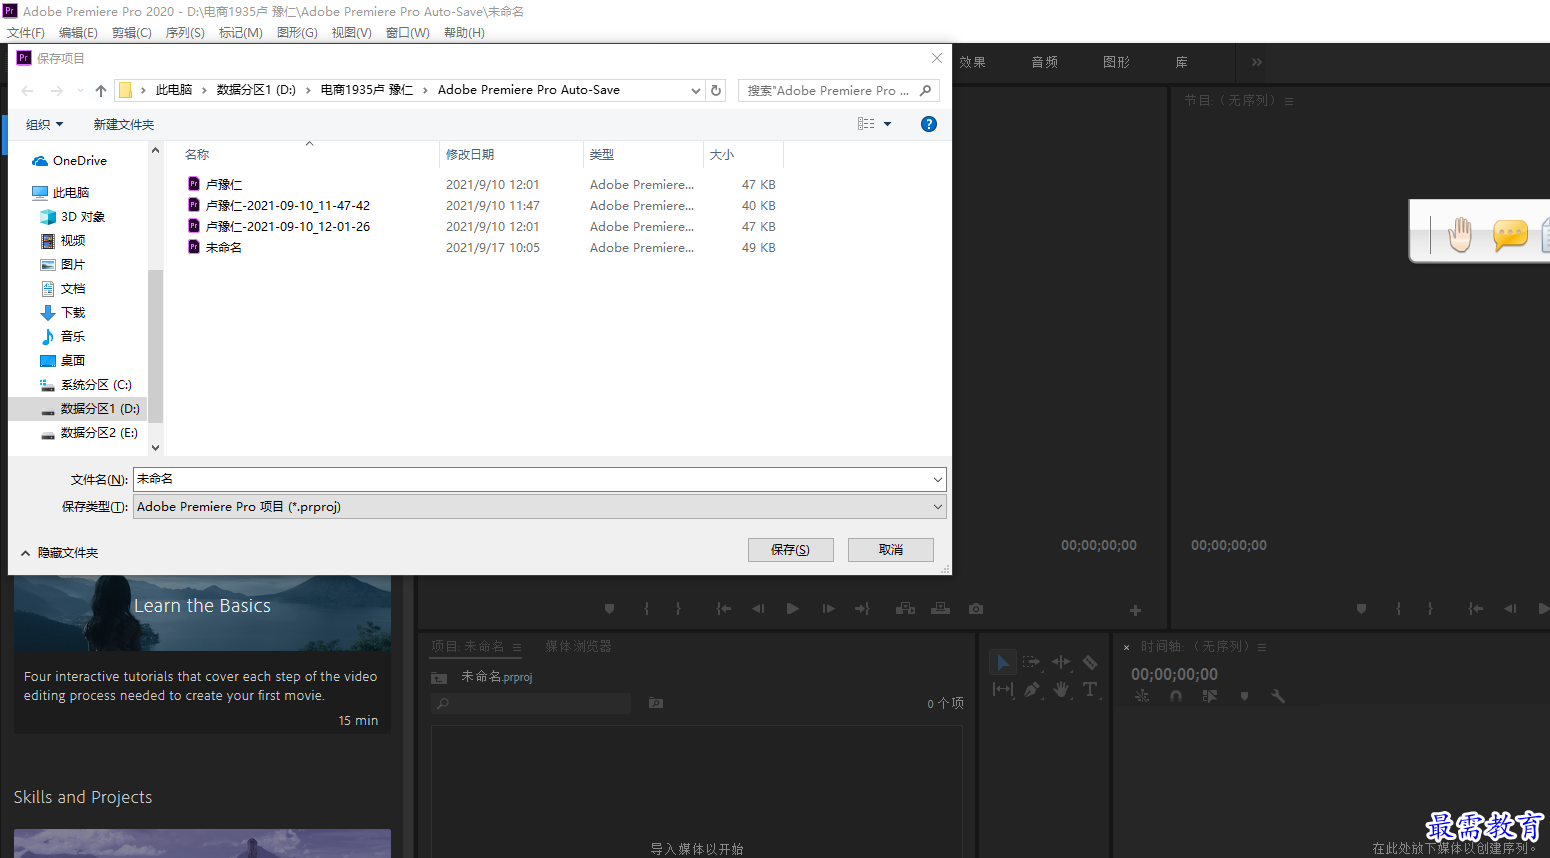The image size is (1550, 858).
Task: Sort files by 修改日期 column
Action: pos(510,154)
